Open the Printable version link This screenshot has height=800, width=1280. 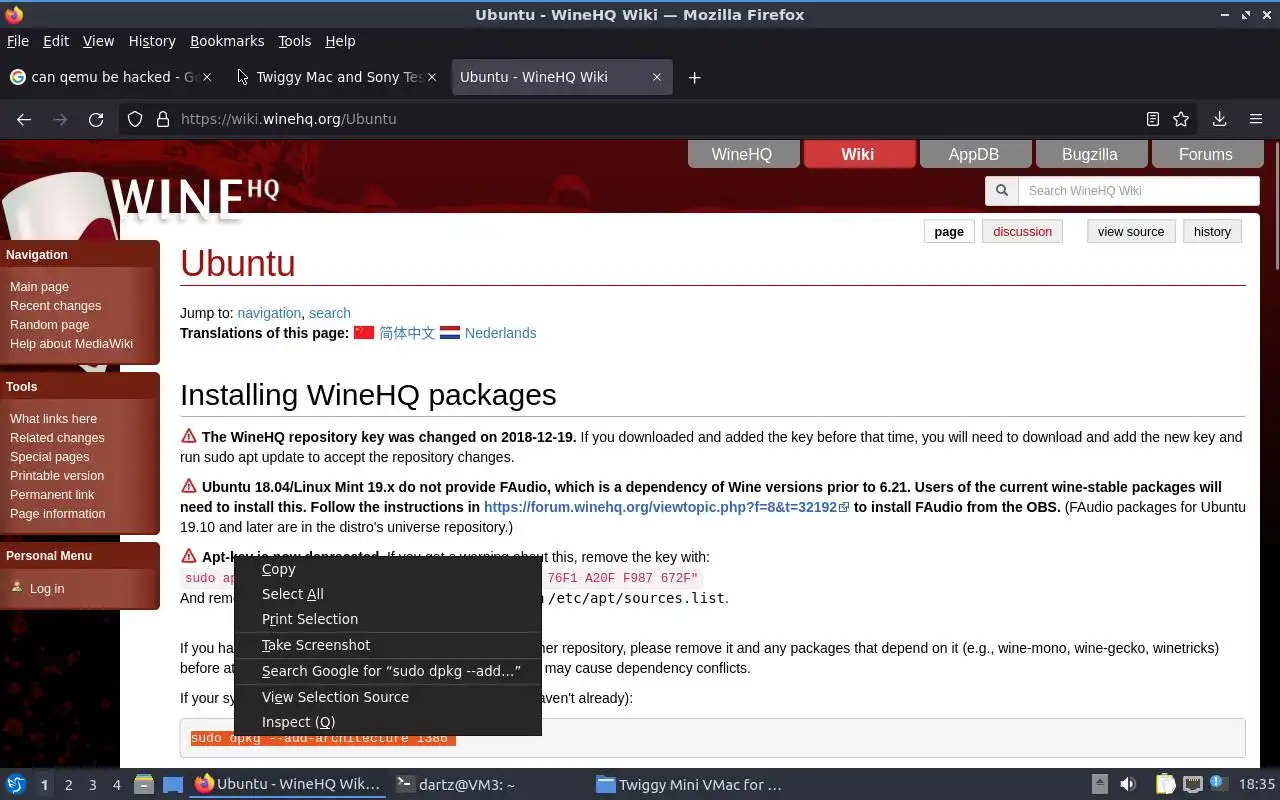[x=57, y=476]
